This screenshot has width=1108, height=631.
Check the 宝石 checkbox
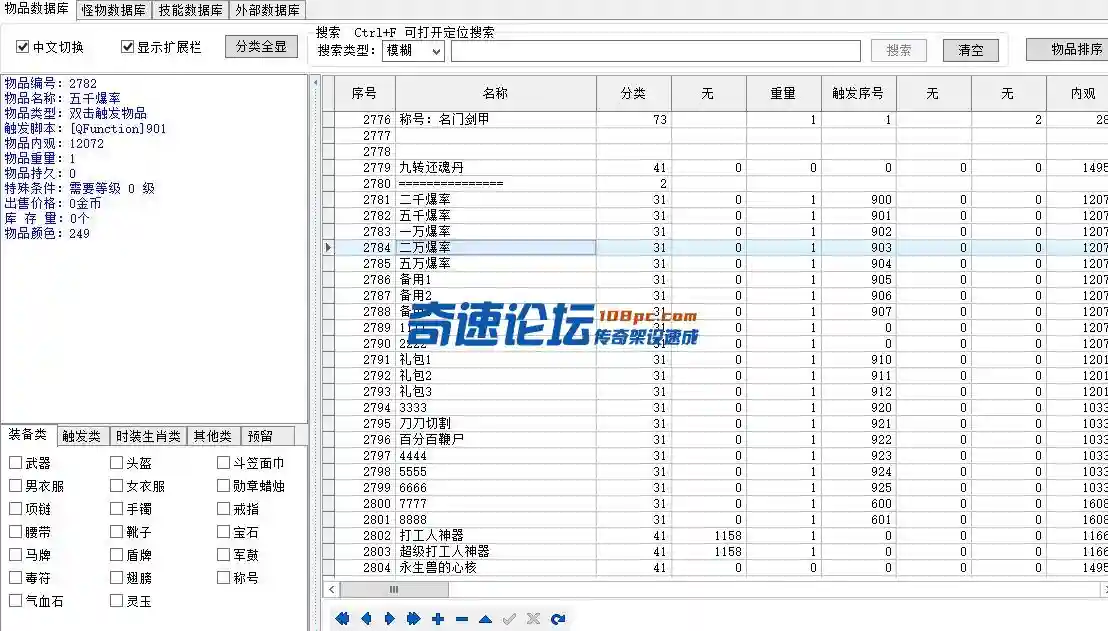[223, 531]
